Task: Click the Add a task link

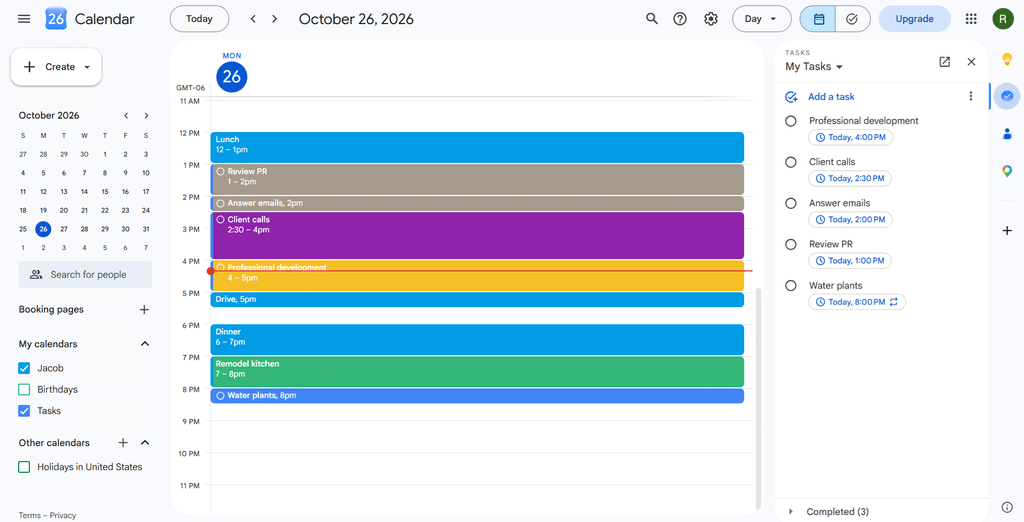Action: click(x=831, y=97)
